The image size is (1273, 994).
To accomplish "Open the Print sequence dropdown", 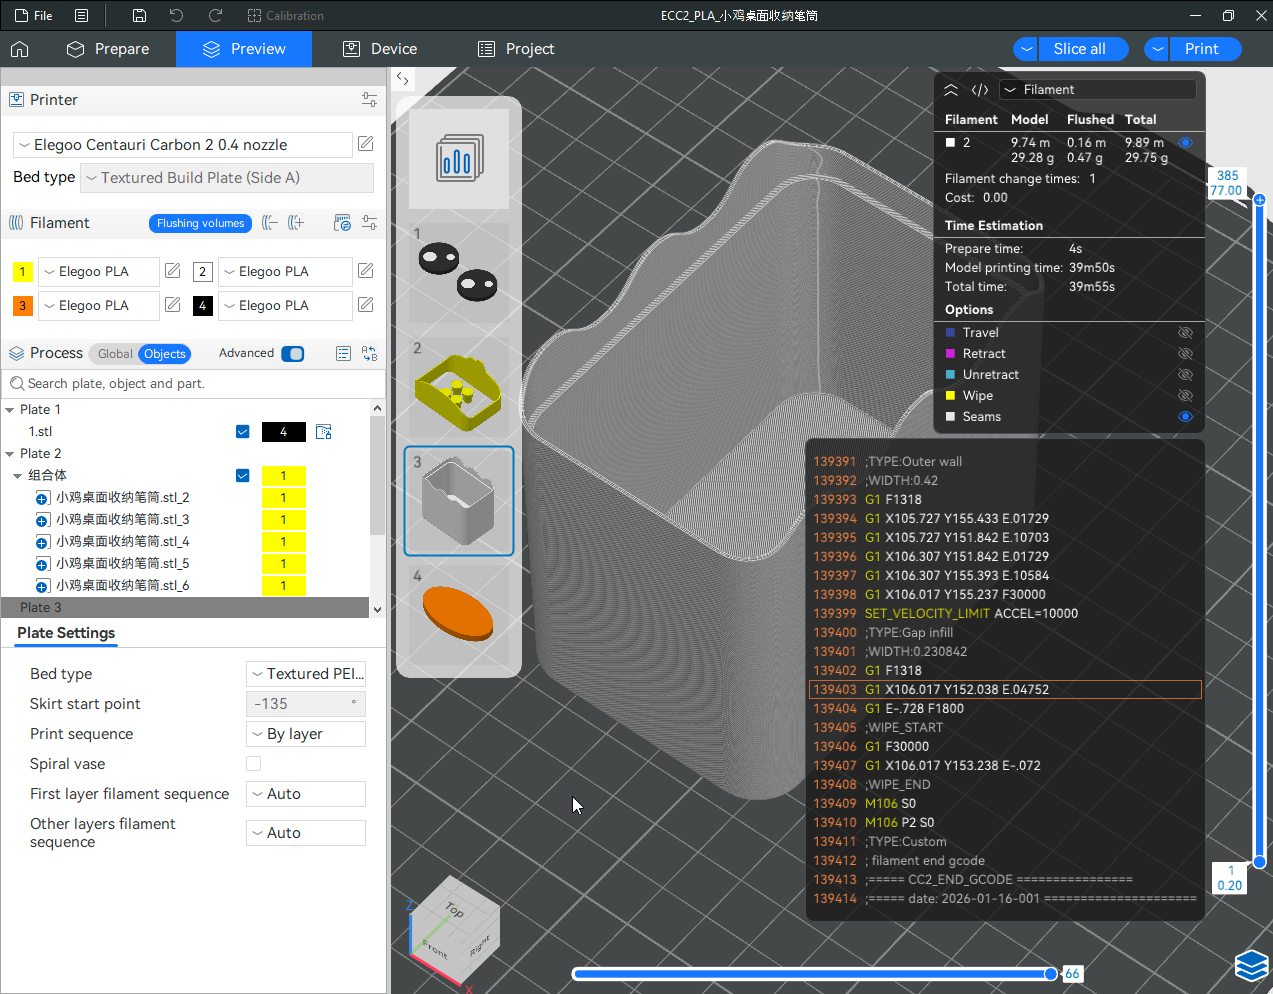I will (x=306, y=734).
